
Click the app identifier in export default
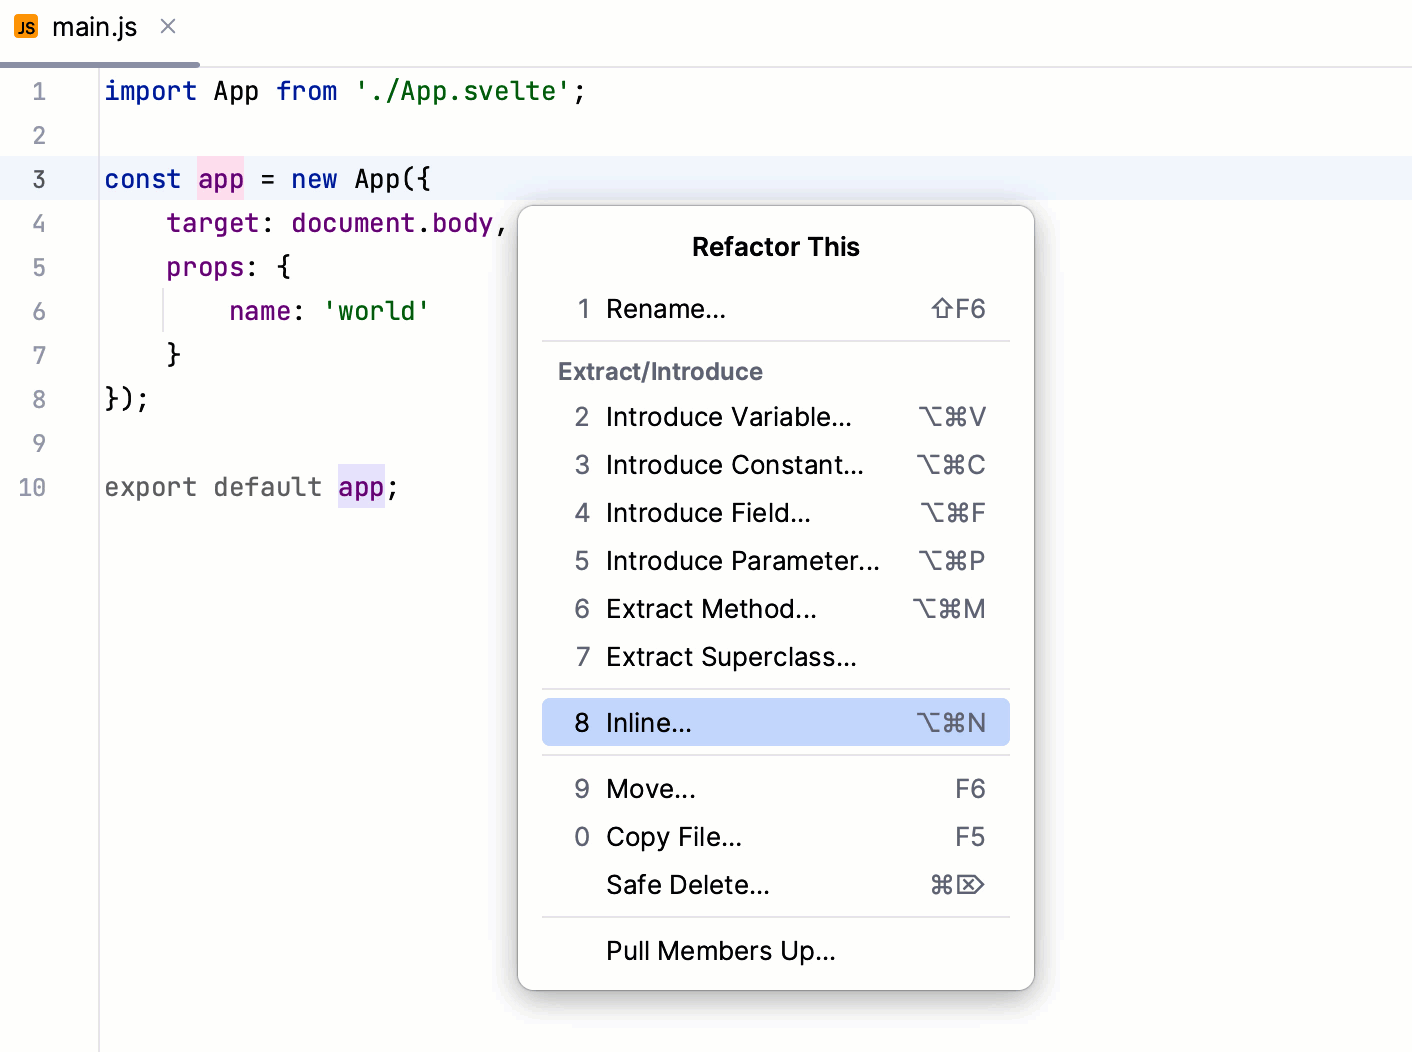click(361, 487)
